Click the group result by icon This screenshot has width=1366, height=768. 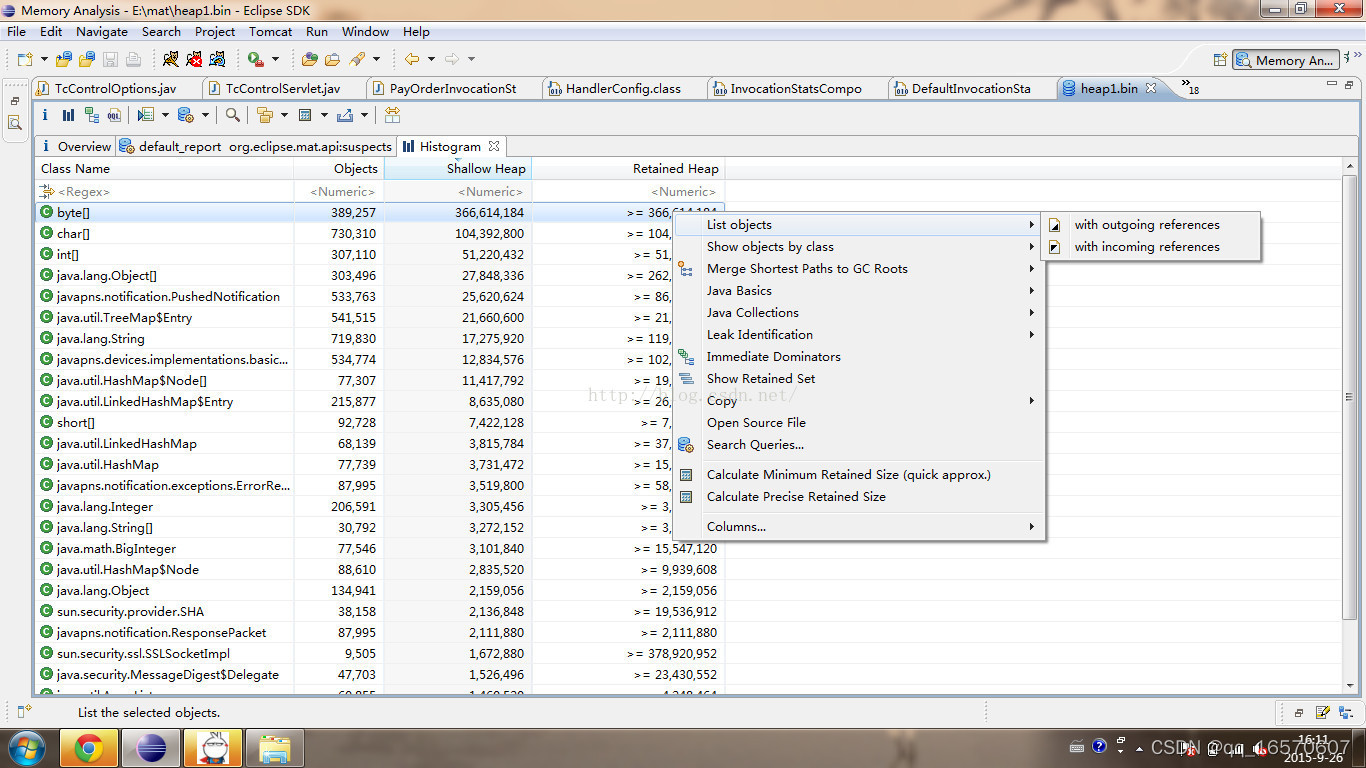[265, 115]
